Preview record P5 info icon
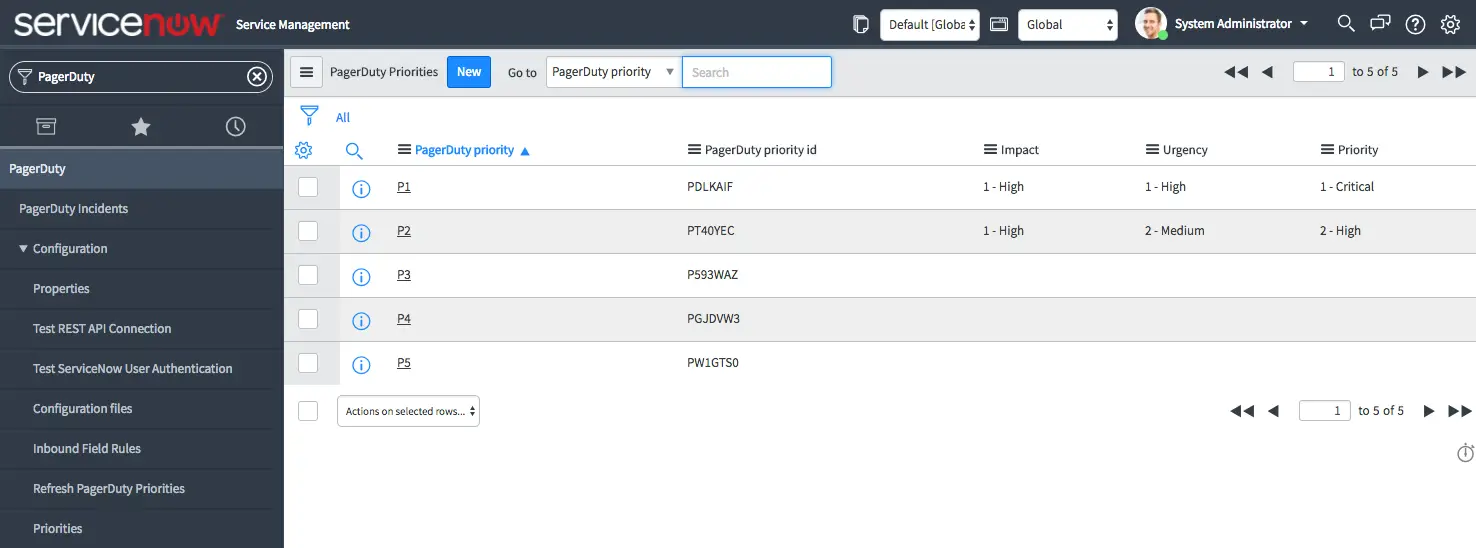1476x548 pixels. (x=361, y=365)
